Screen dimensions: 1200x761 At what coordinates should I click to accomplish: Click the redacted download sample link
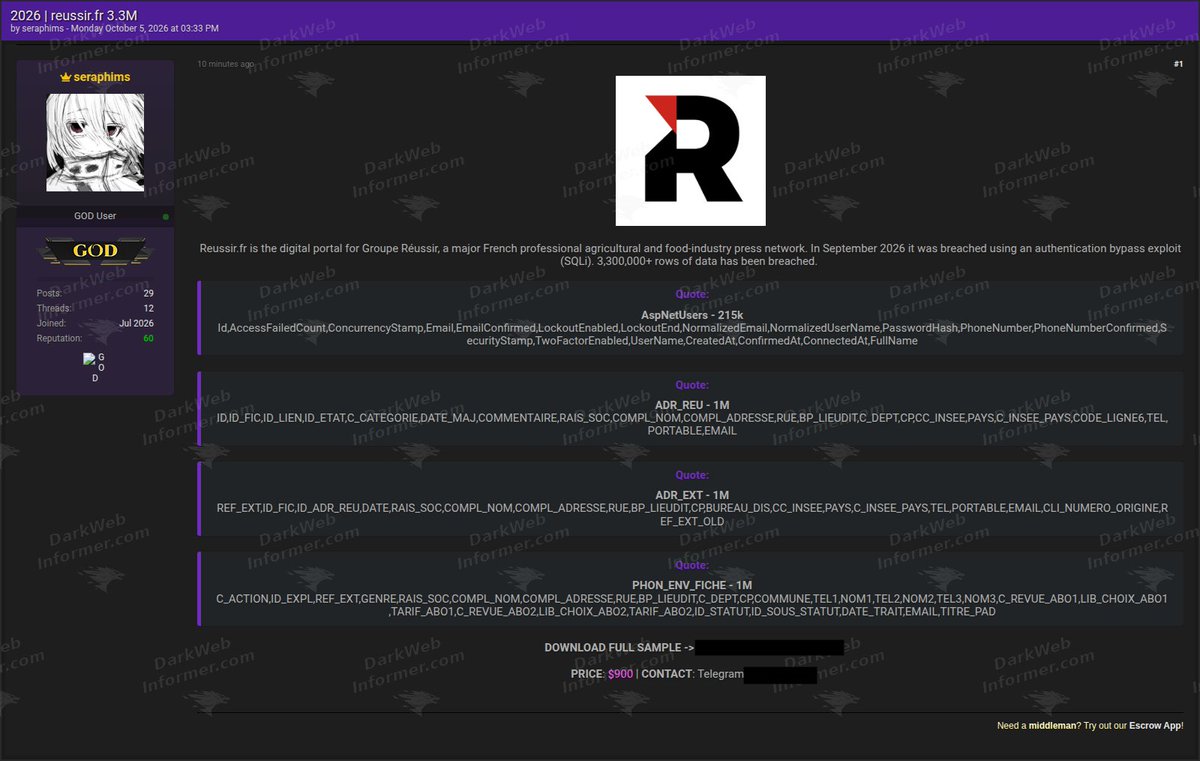(769, 648)
